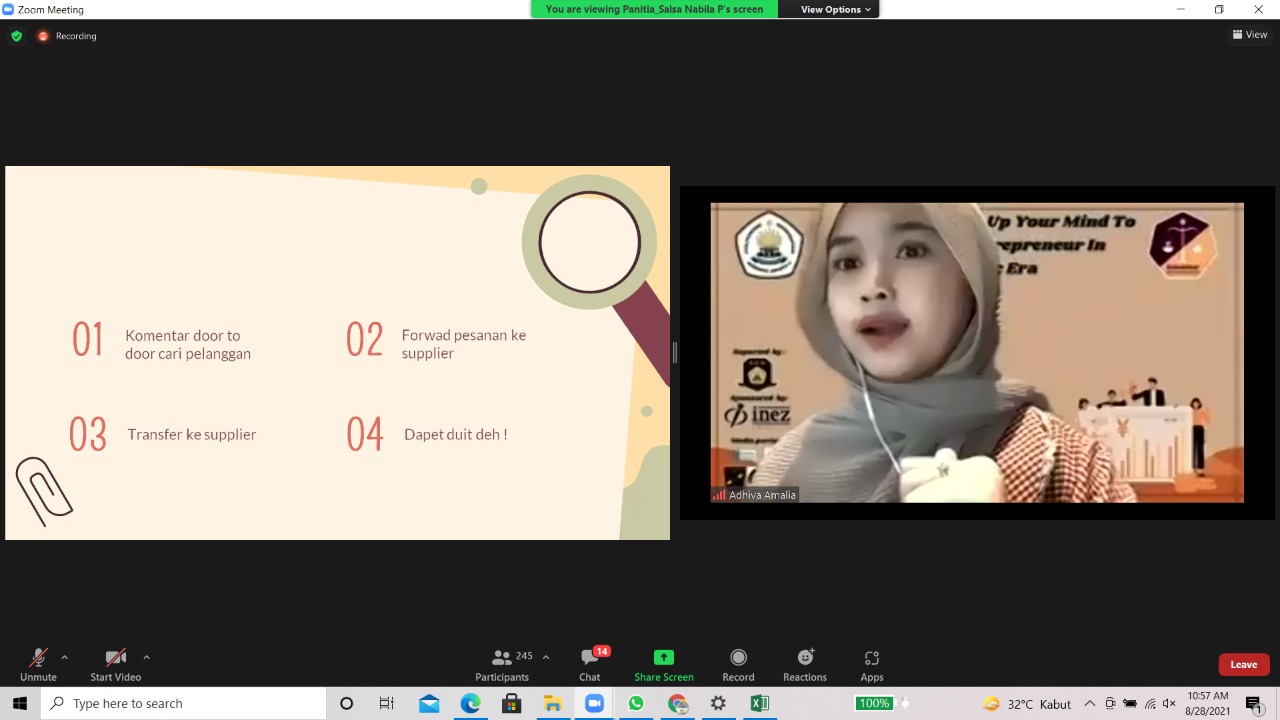Image resolution: width=1280 pixels, height=720 pixels.
Task: Open Task View on the taskbar
Action: (x=387, y=703)
